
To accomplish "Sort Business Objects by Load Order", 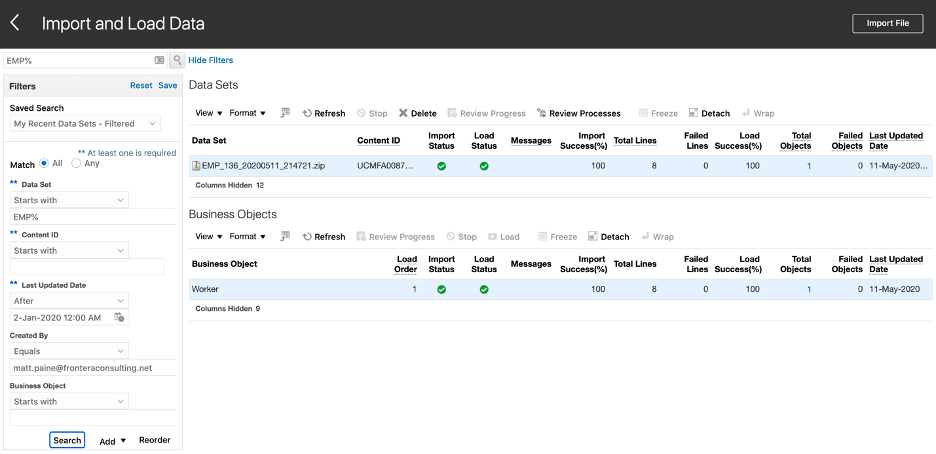I will 406,264.
